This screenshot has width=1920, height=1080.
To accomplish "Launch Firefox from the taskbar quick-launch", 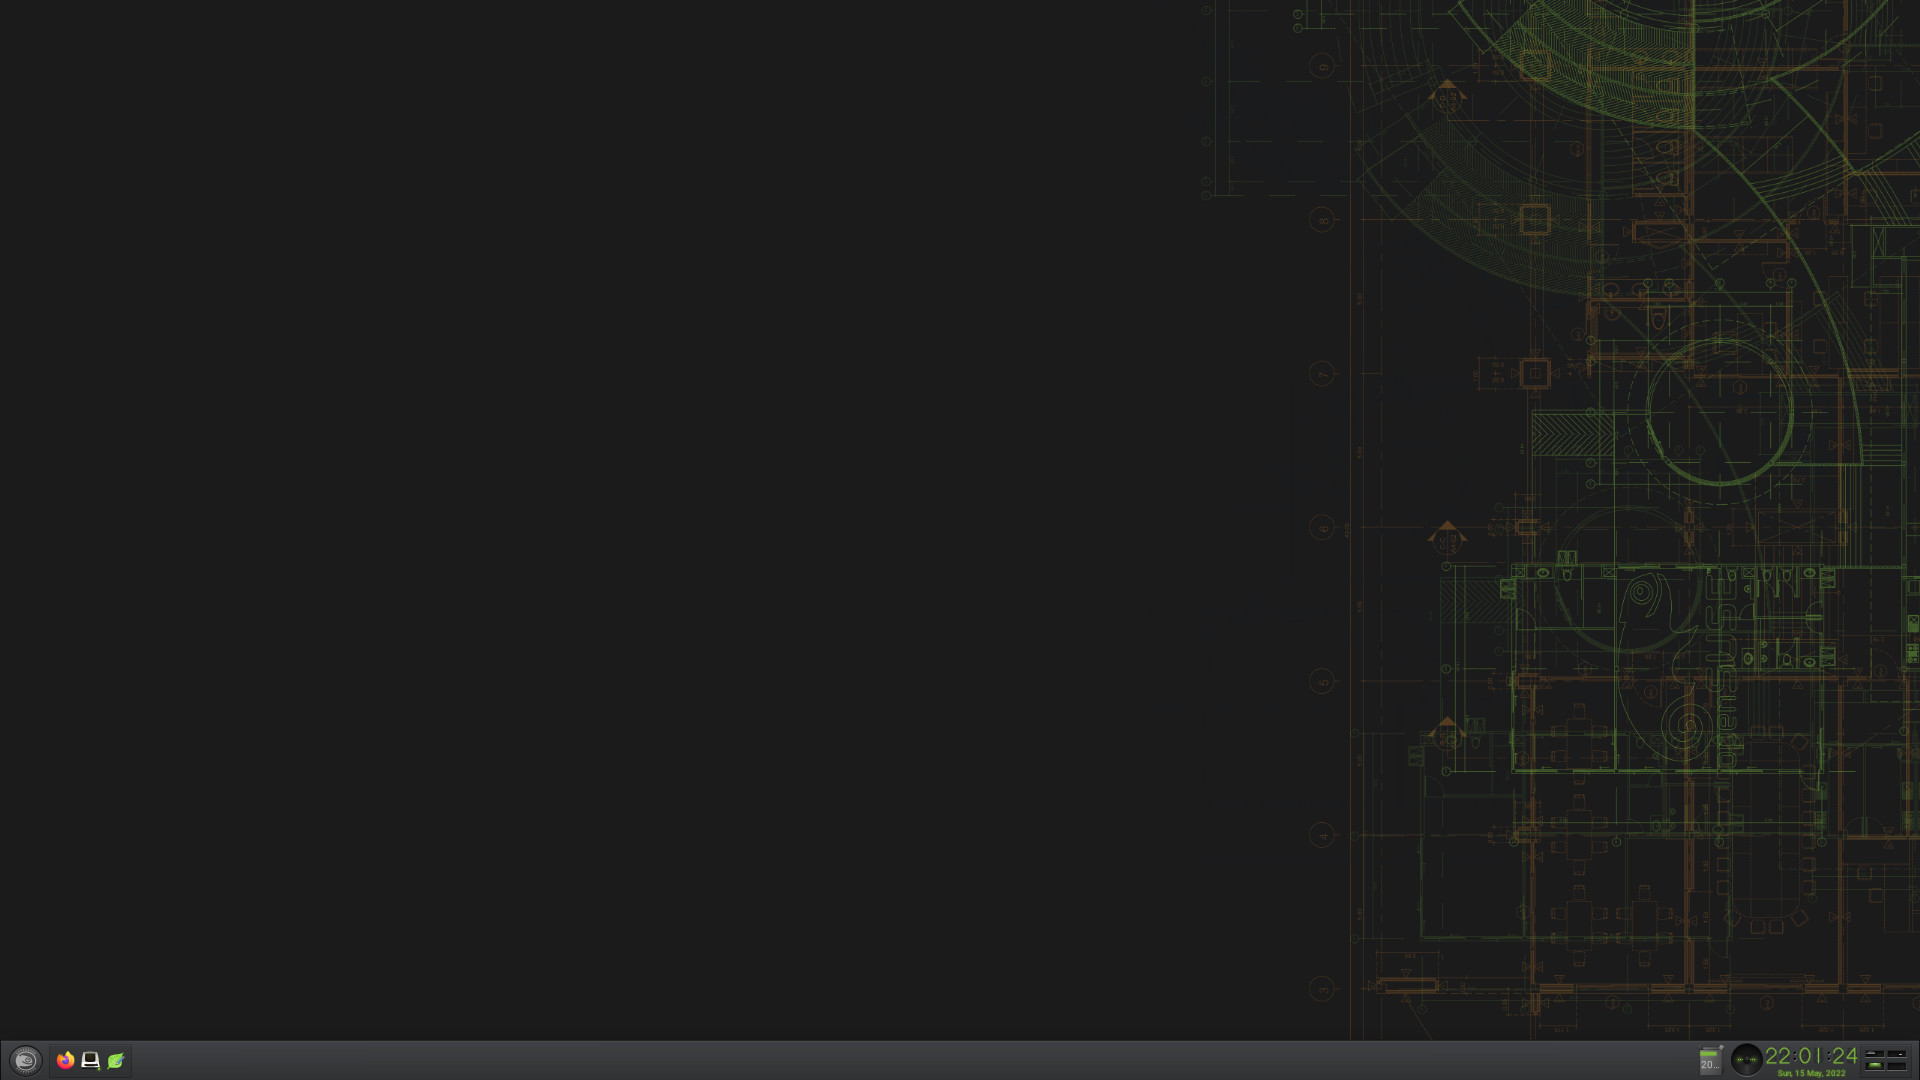I will [65, 1061].
